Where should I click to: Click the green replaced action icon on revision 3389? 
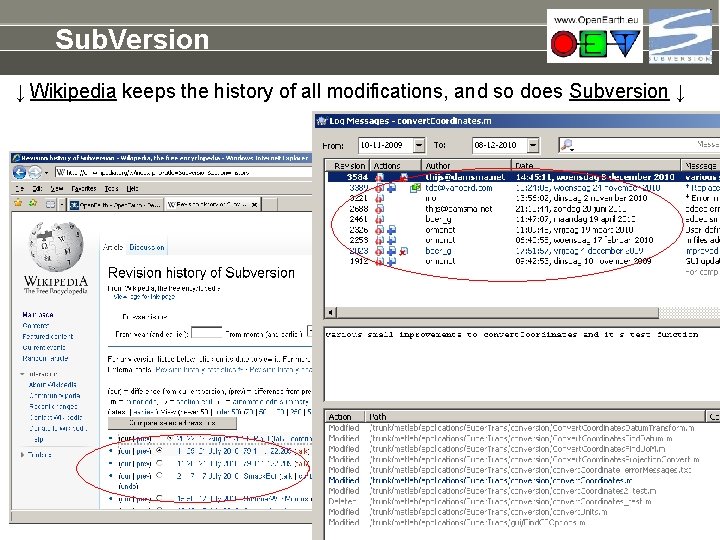pos(415,187)
